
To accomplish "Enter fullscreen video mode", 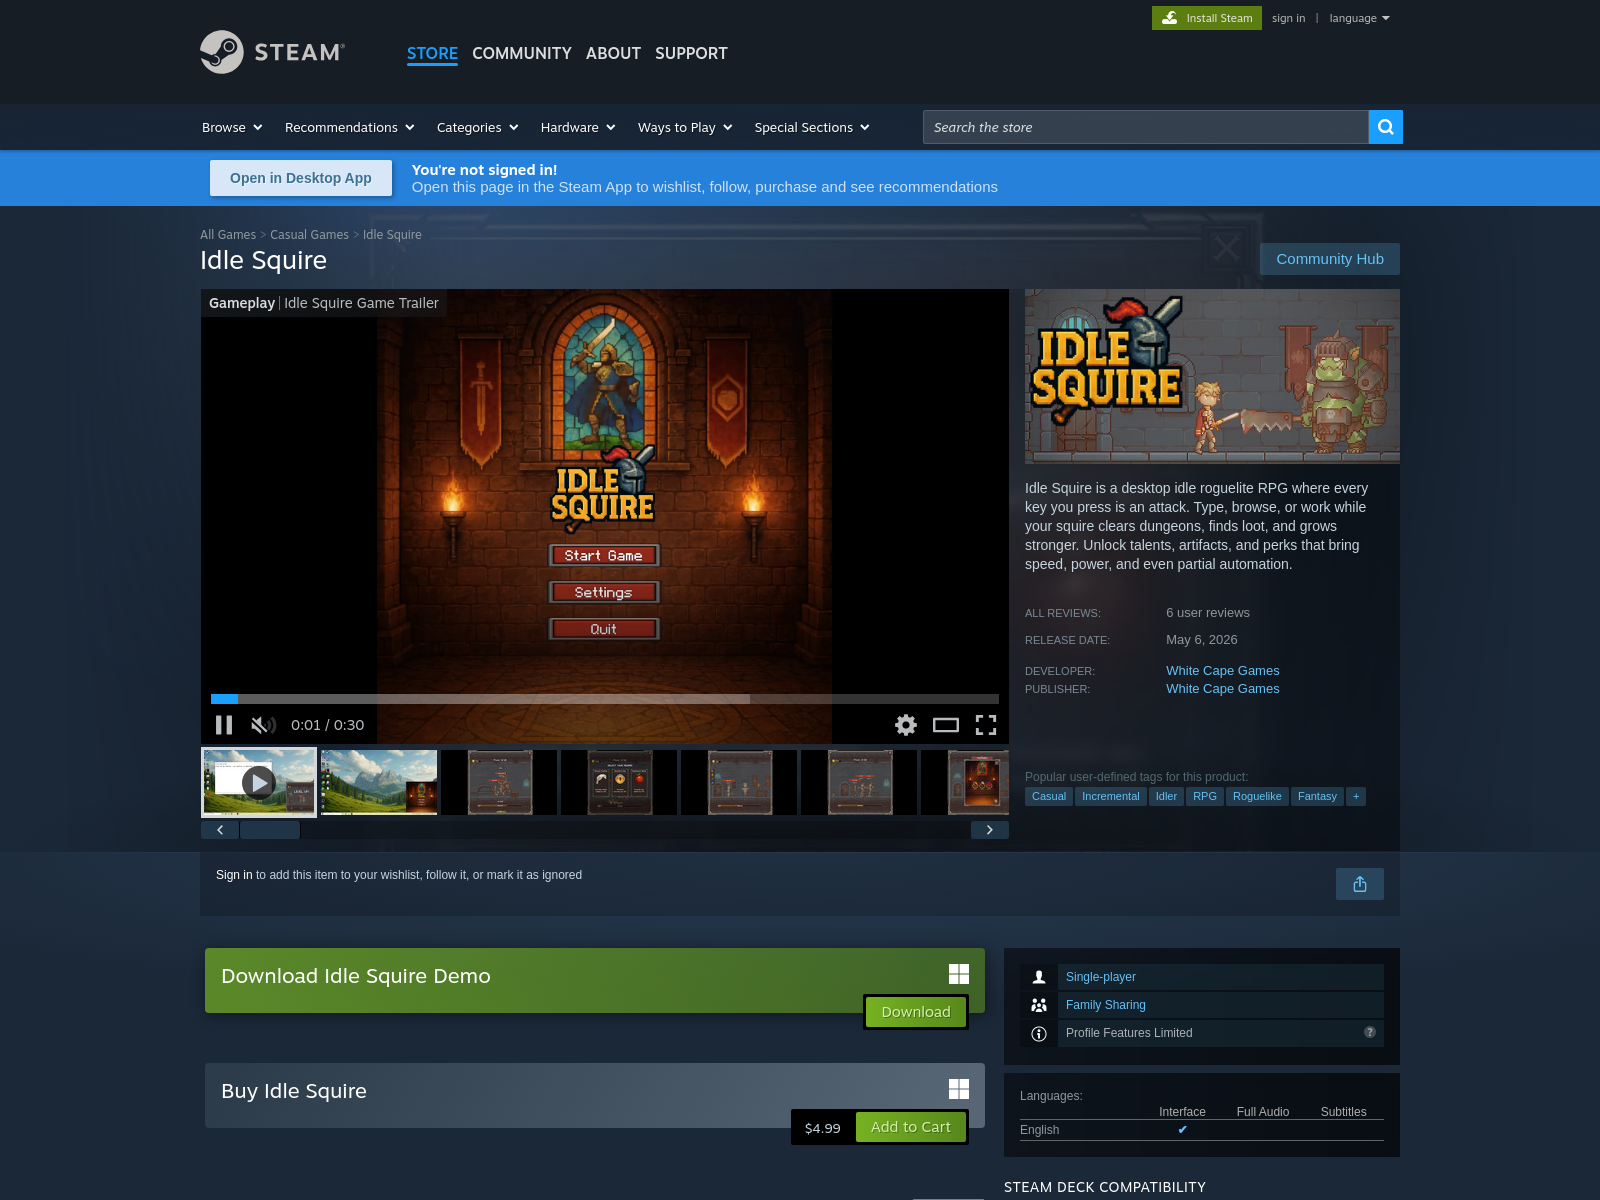I will point(986,725).
